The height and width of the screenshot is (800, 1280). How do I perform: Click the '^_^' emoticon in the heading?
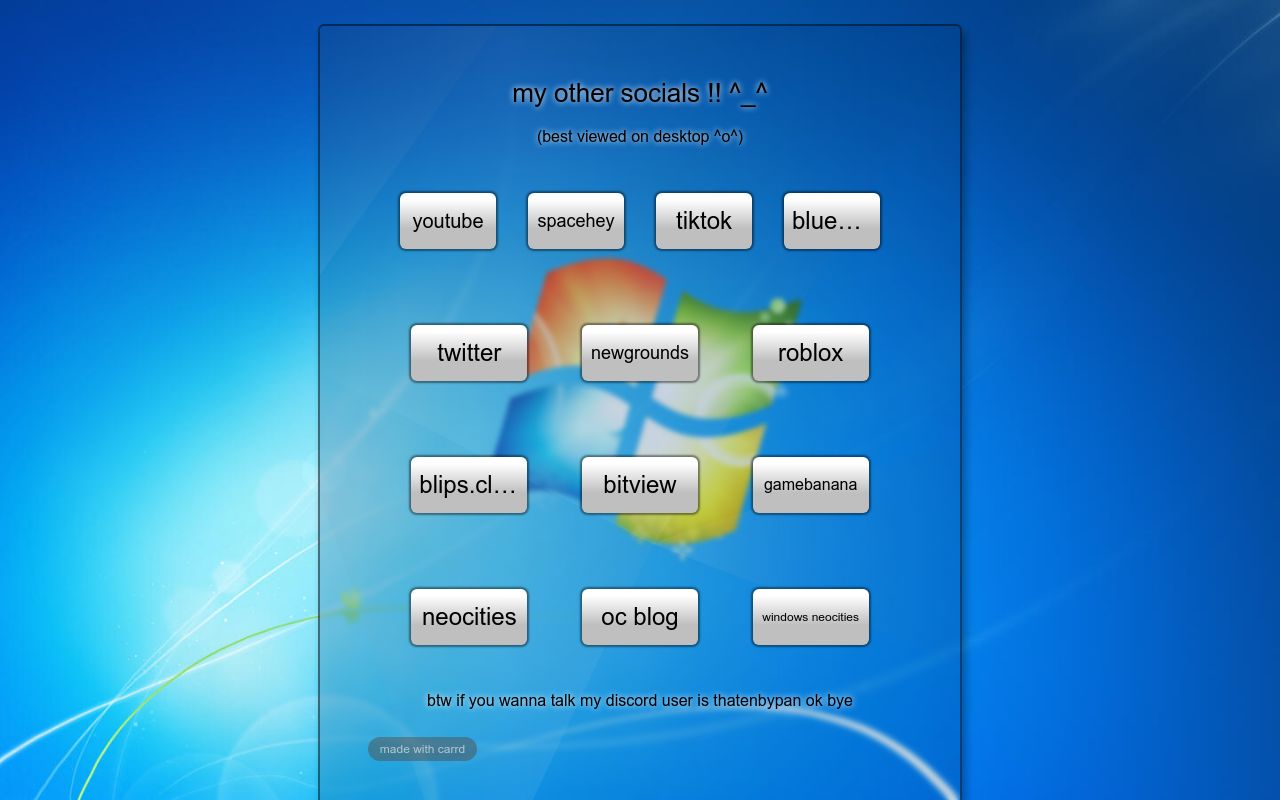(748, 93)
